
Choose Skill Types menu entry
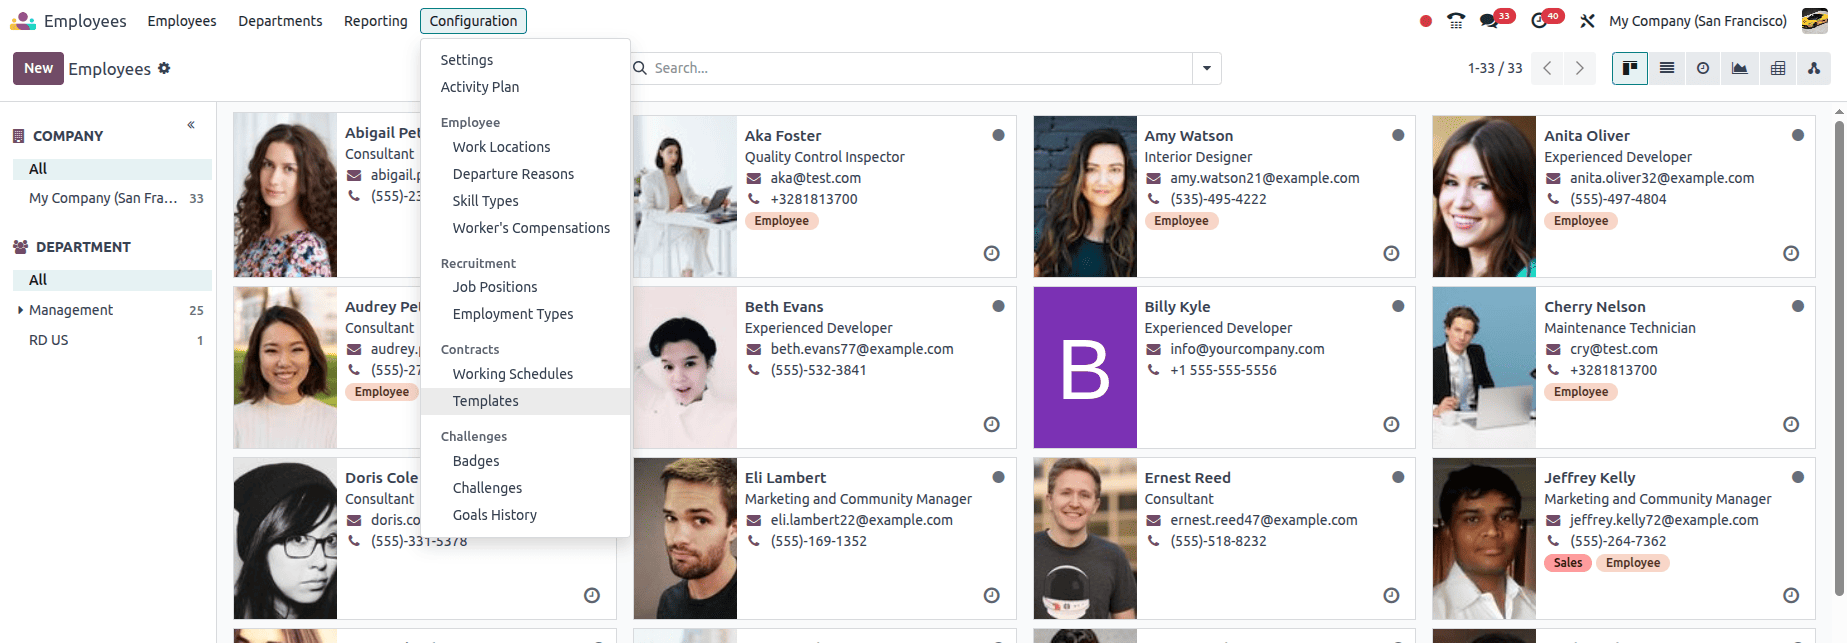coord(526,201)
